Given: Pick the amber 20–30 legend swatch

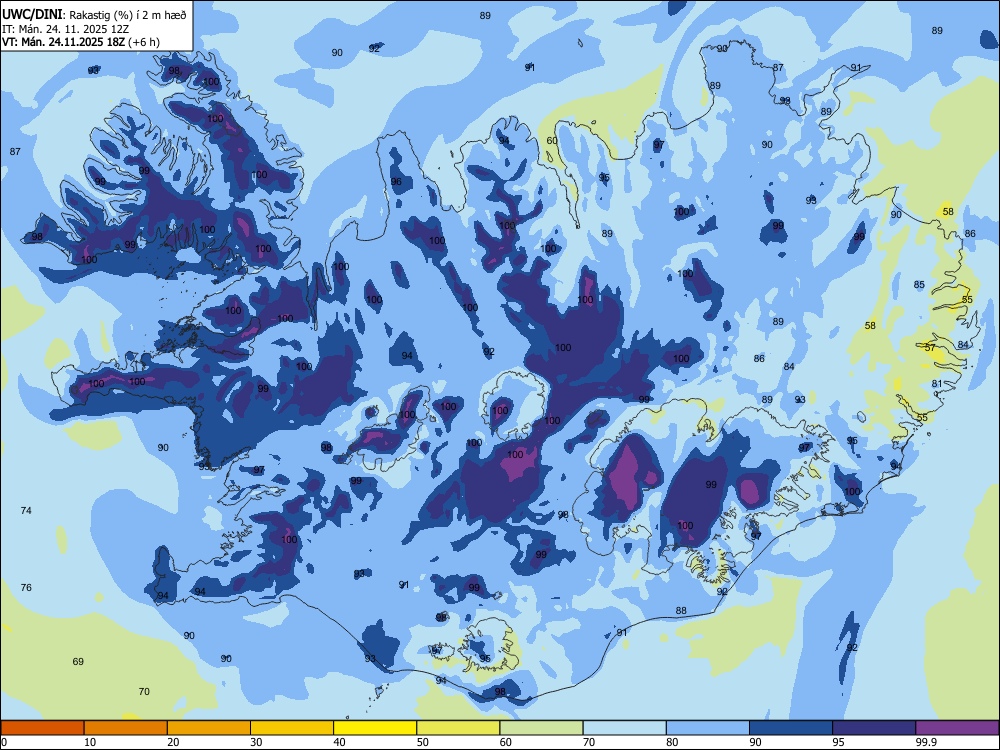Looking at the screenshot, I should point(209,728).
